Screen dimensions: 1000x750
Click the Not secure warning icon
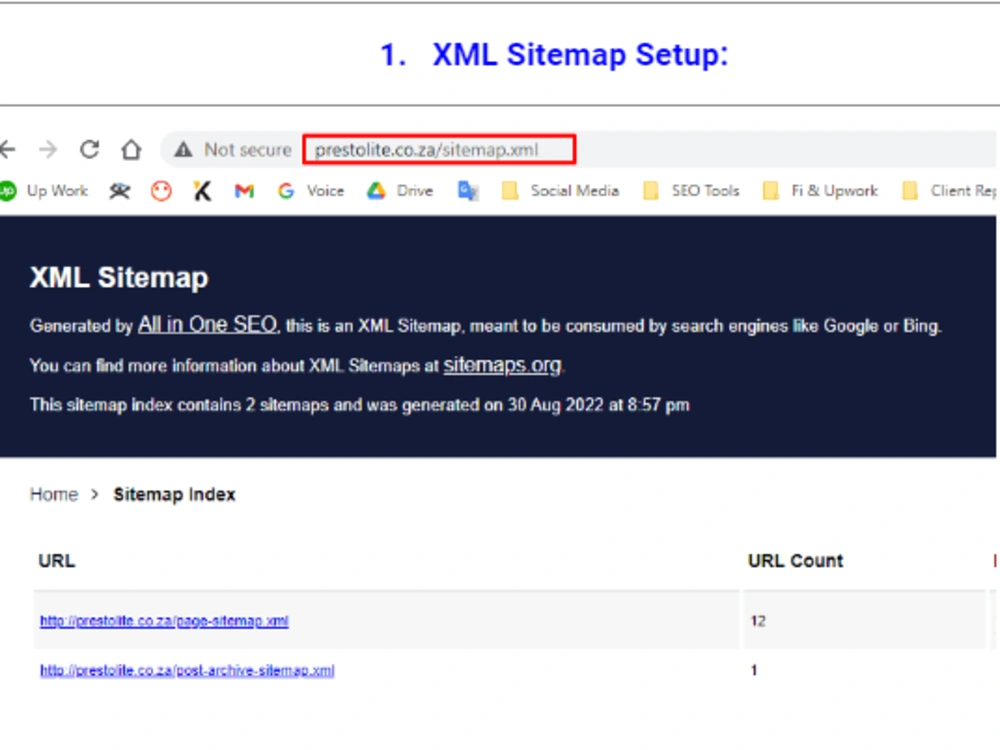tap(183, 150)
